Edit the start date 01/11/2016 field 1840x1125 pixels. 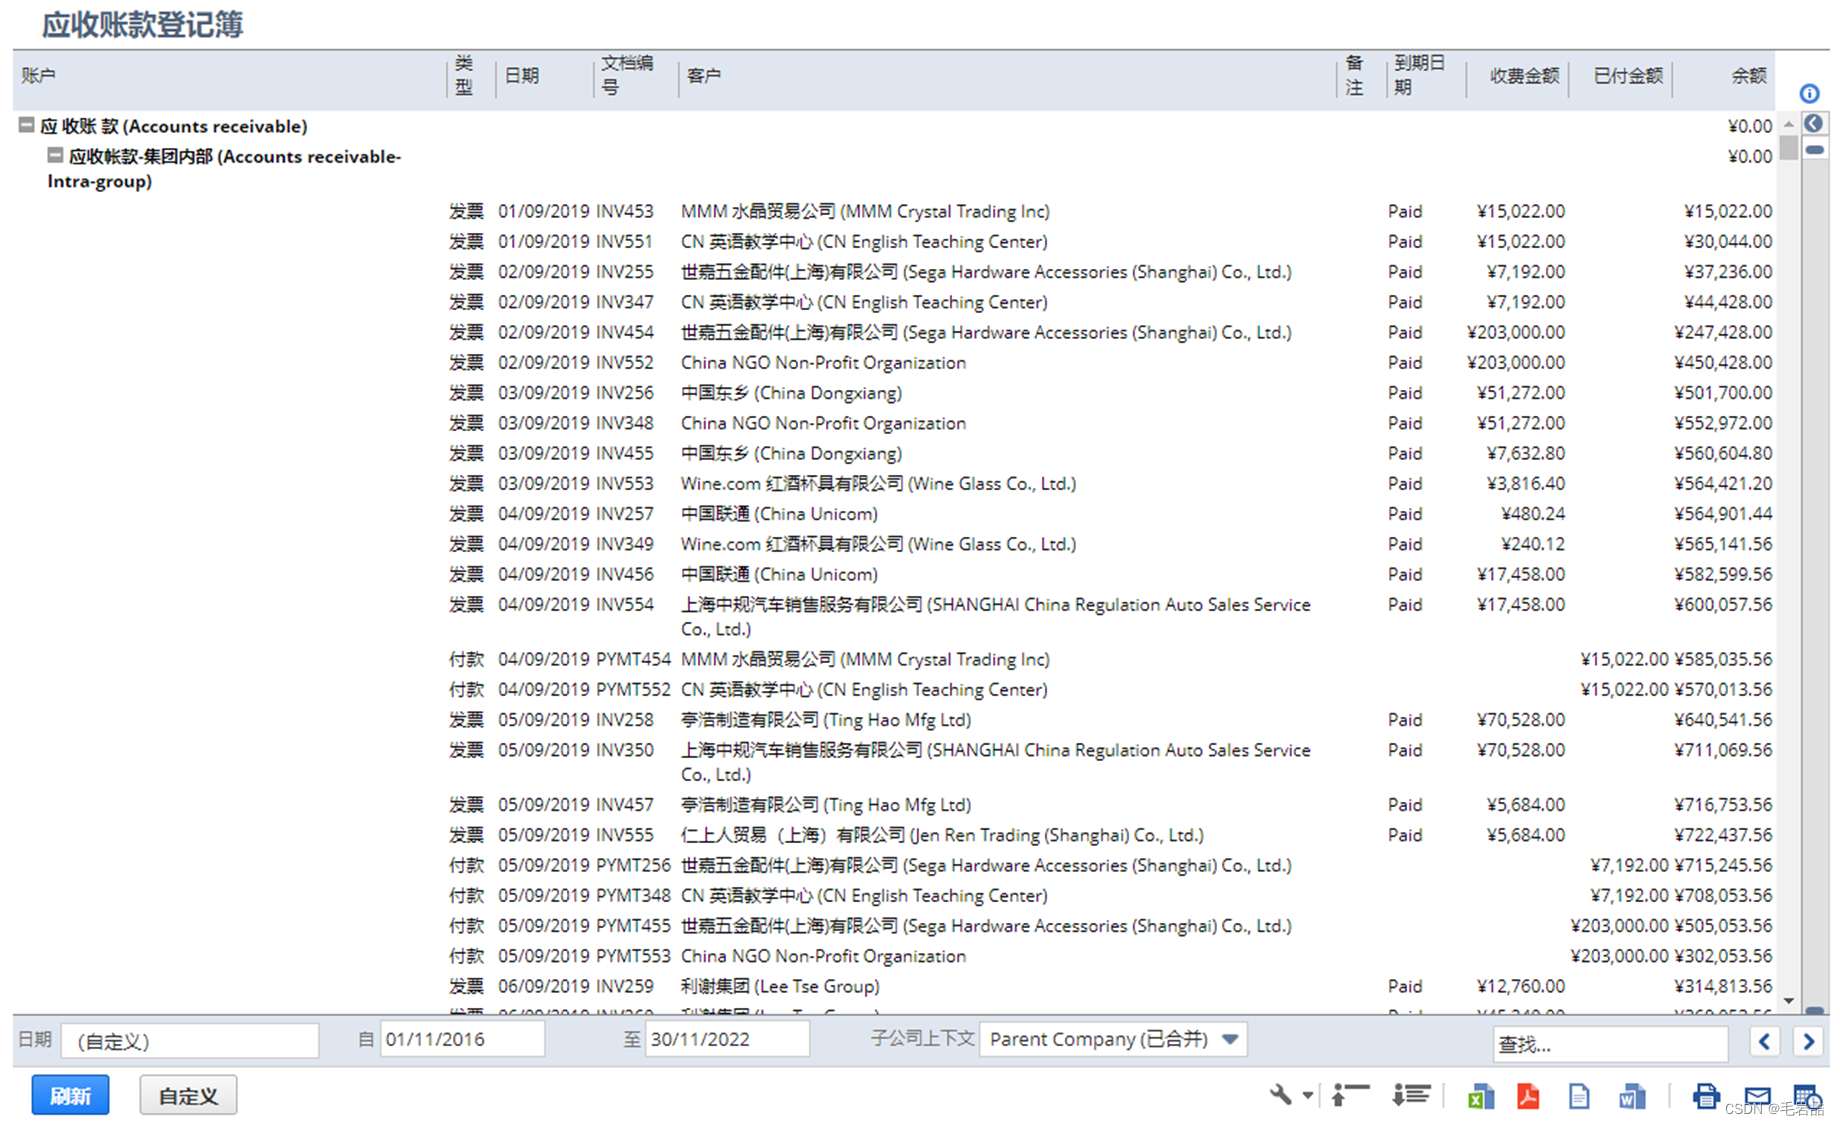[462, 1039]
